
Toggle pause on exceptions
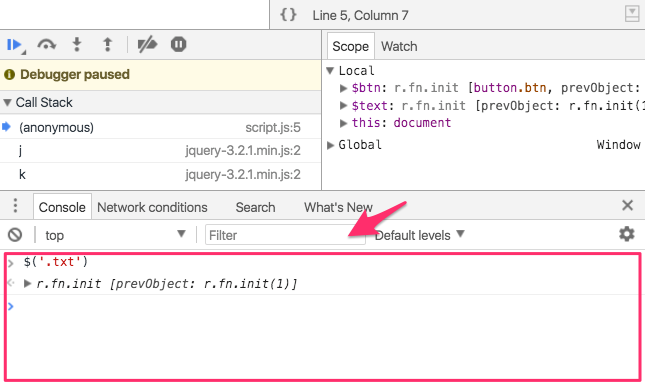(x=178, y=44)
